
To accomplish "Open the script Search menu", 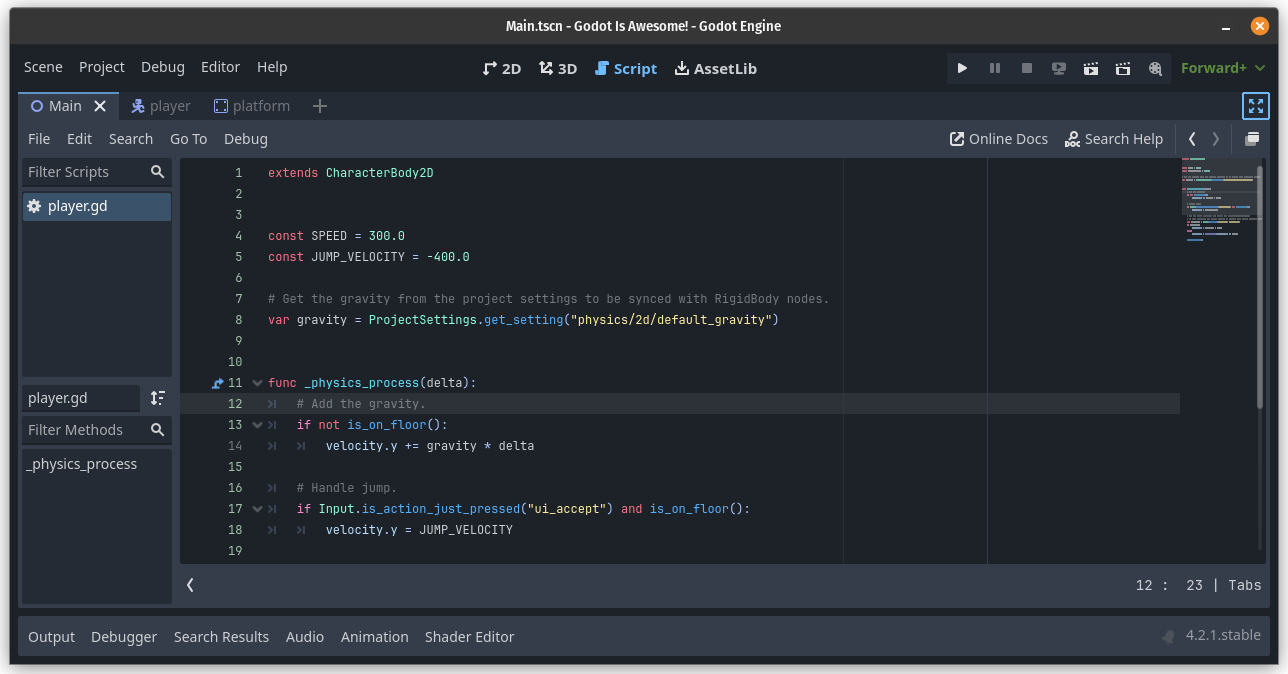I will [x=131, y=139].
